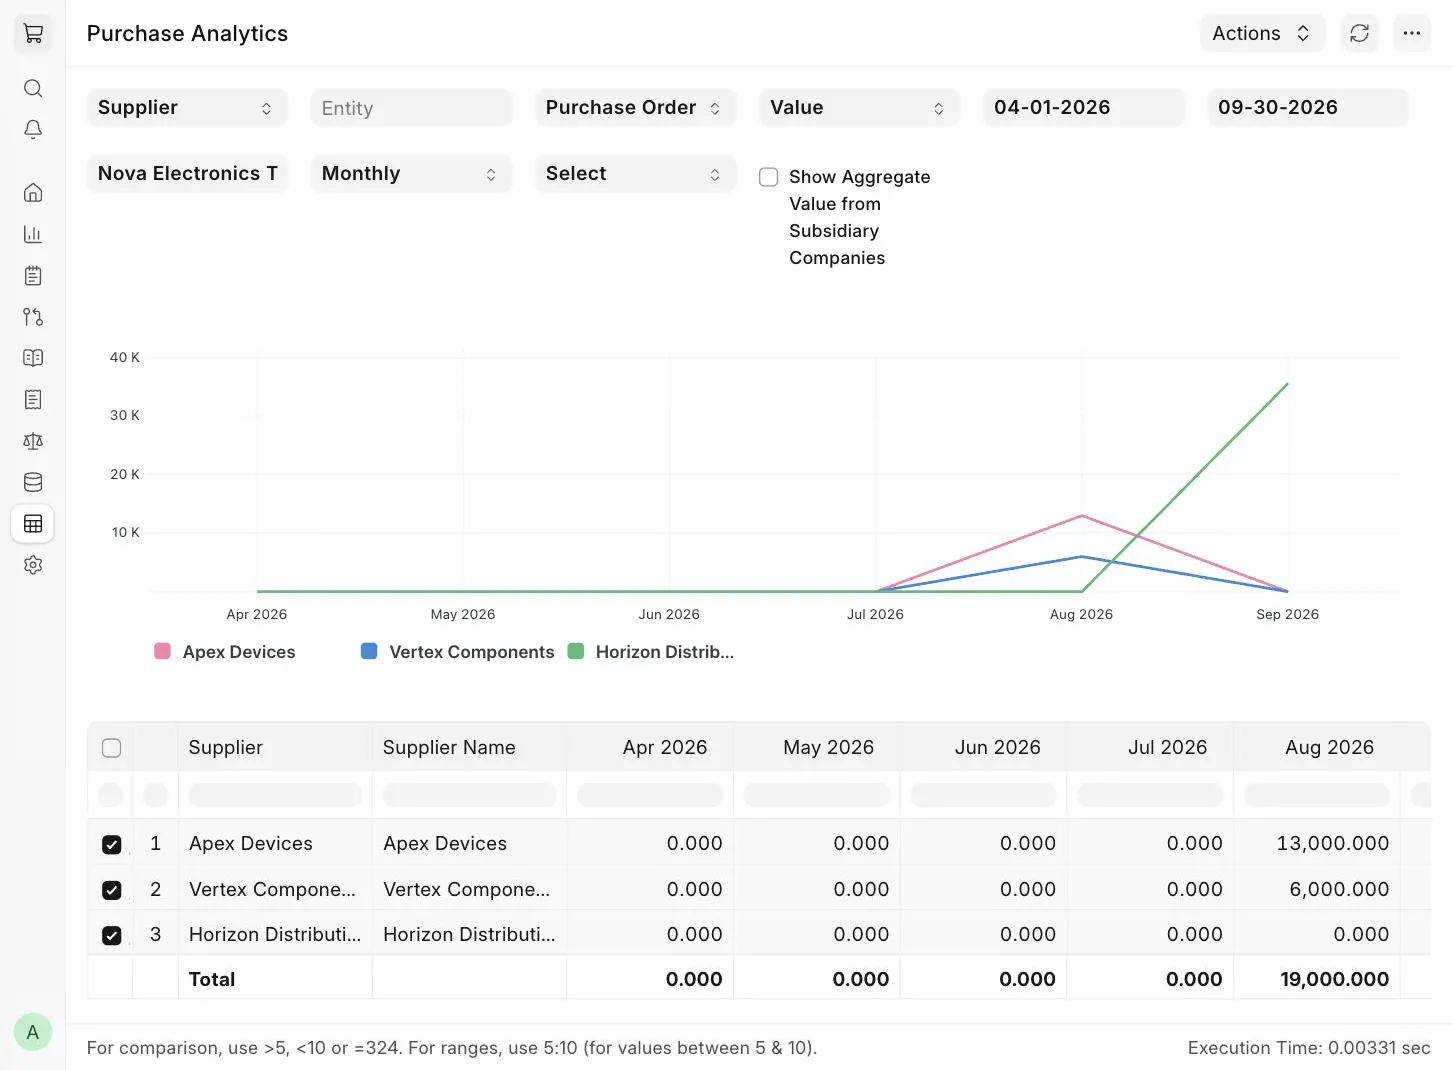Open the document list icon in sidebar

point(33,400)
